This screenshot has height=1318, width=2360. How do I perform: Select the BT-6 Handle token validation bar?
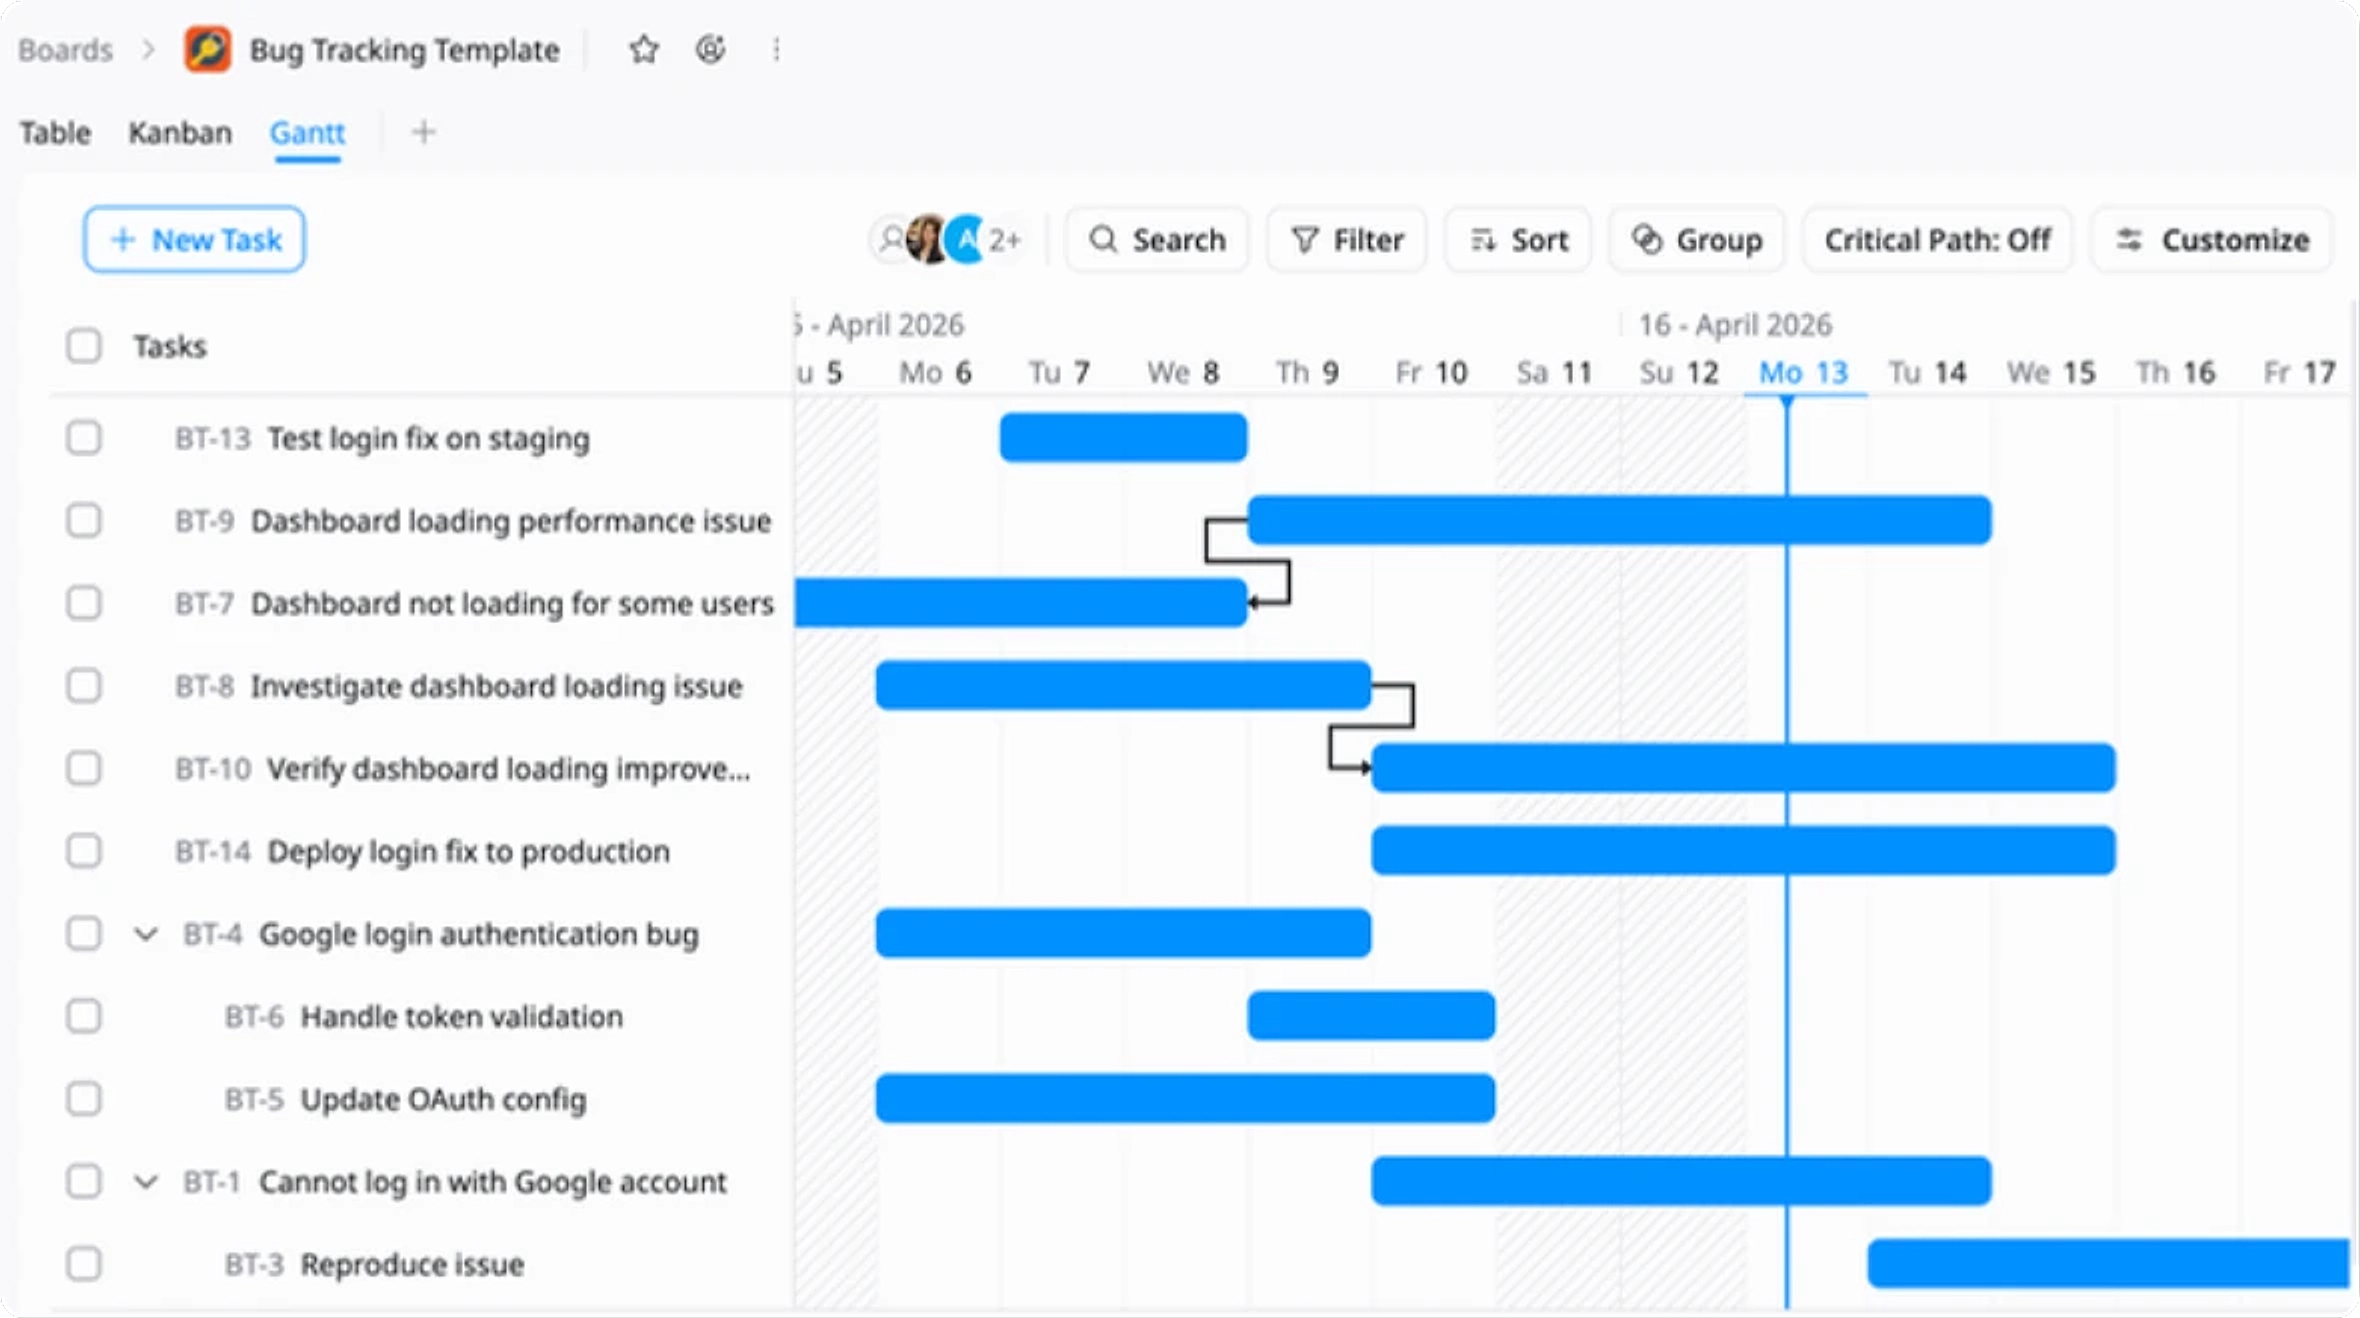click(1371, 1016)
